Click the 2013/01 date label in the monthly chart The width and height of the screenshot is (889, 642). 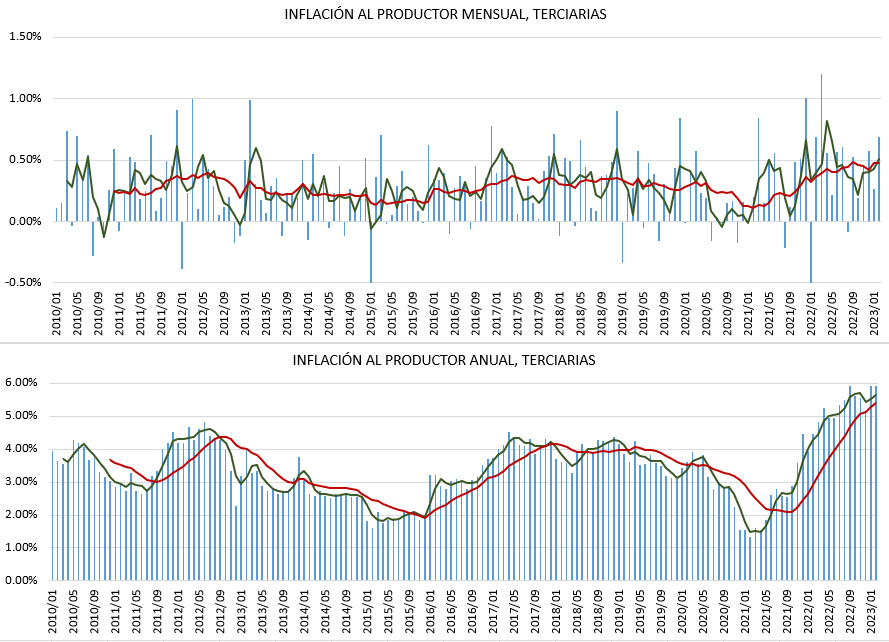pos(245,314)
